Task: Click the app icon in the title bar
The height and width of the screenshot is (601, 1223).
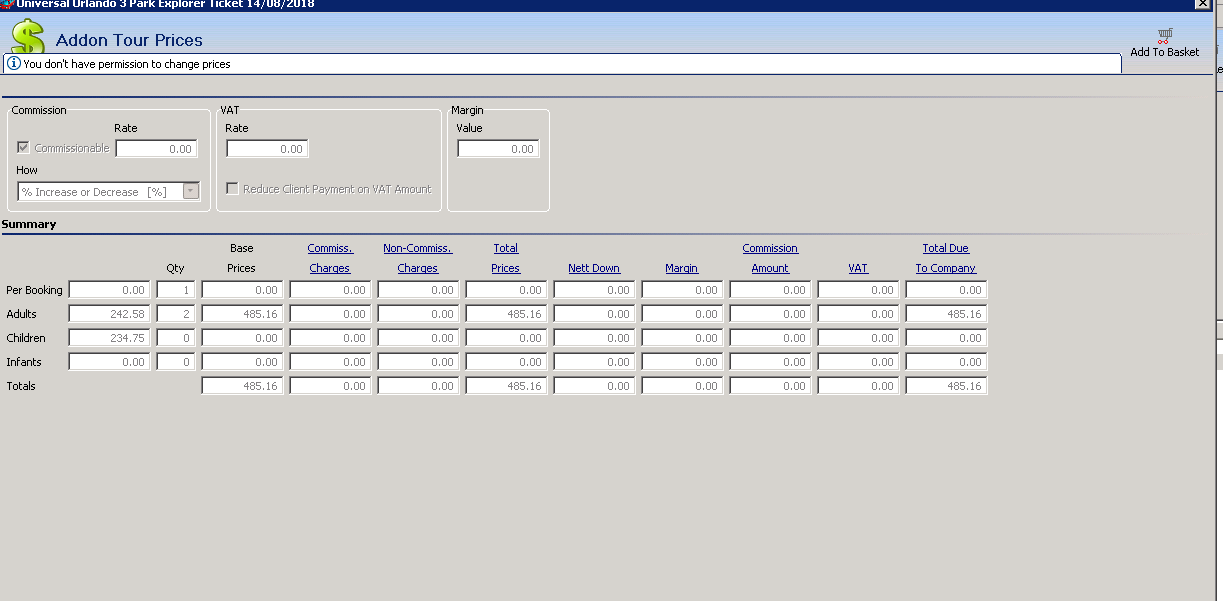Action: (7, 4)
